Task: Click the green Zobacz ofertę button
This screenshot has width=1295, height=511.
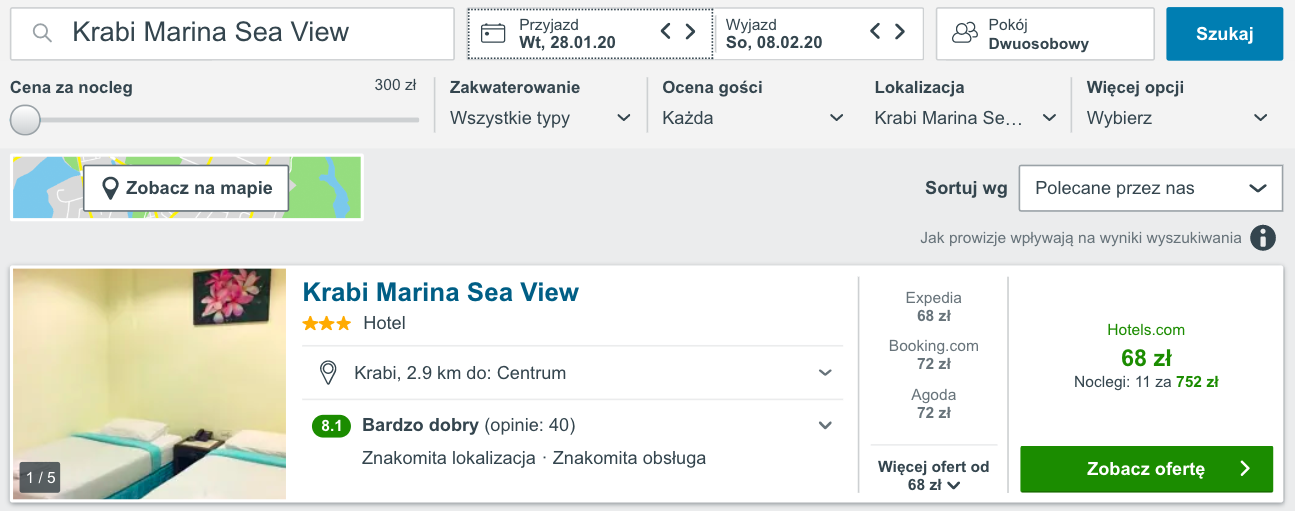Action: 1146,469
